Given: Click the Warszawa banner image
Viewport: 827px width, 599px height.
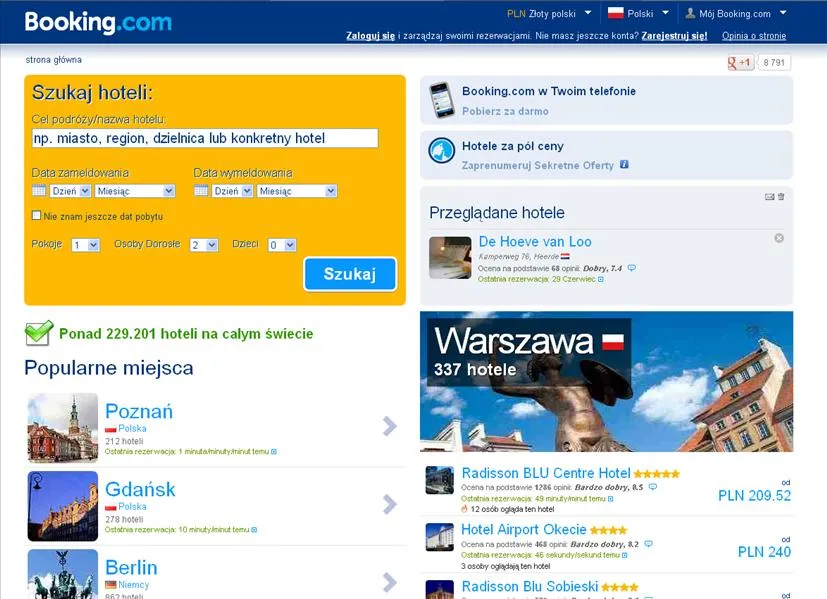Looking at the screenshot, I should [607, 381].
